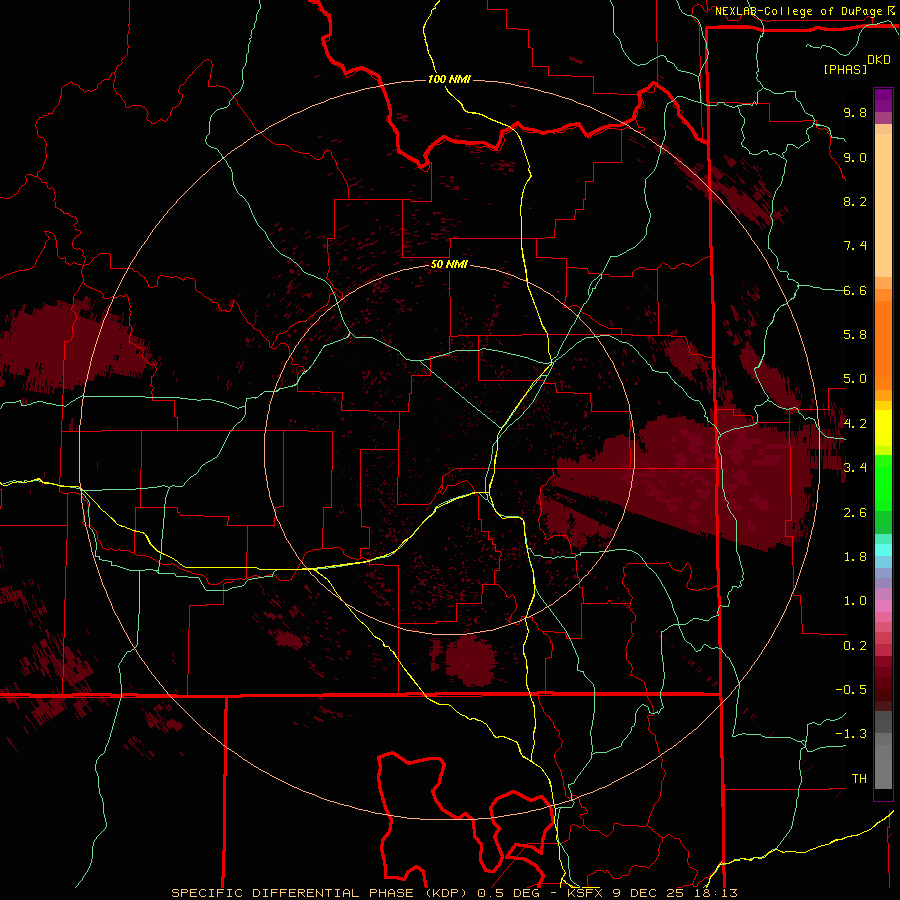Click the 9.8 value on color scale
The image size is (900, 900).
point(855,112)
